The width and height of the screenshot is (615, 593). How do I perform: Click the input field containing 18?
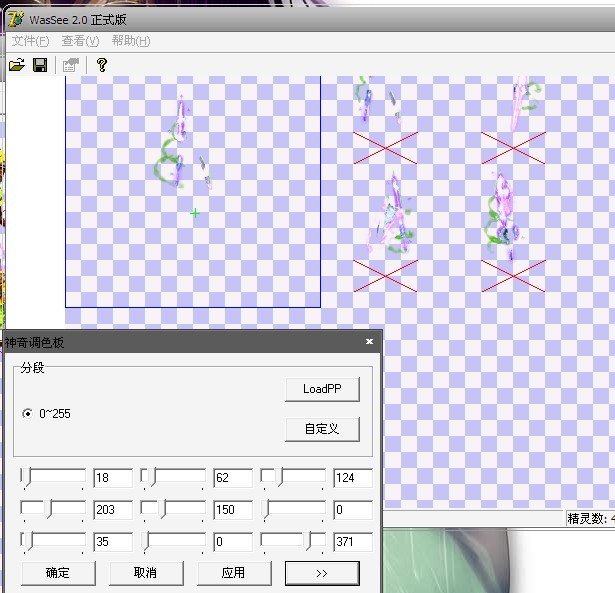point(113,478)
